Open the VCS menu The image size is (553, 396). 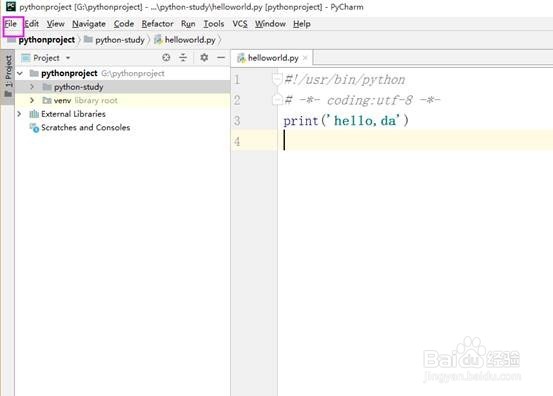240,24
